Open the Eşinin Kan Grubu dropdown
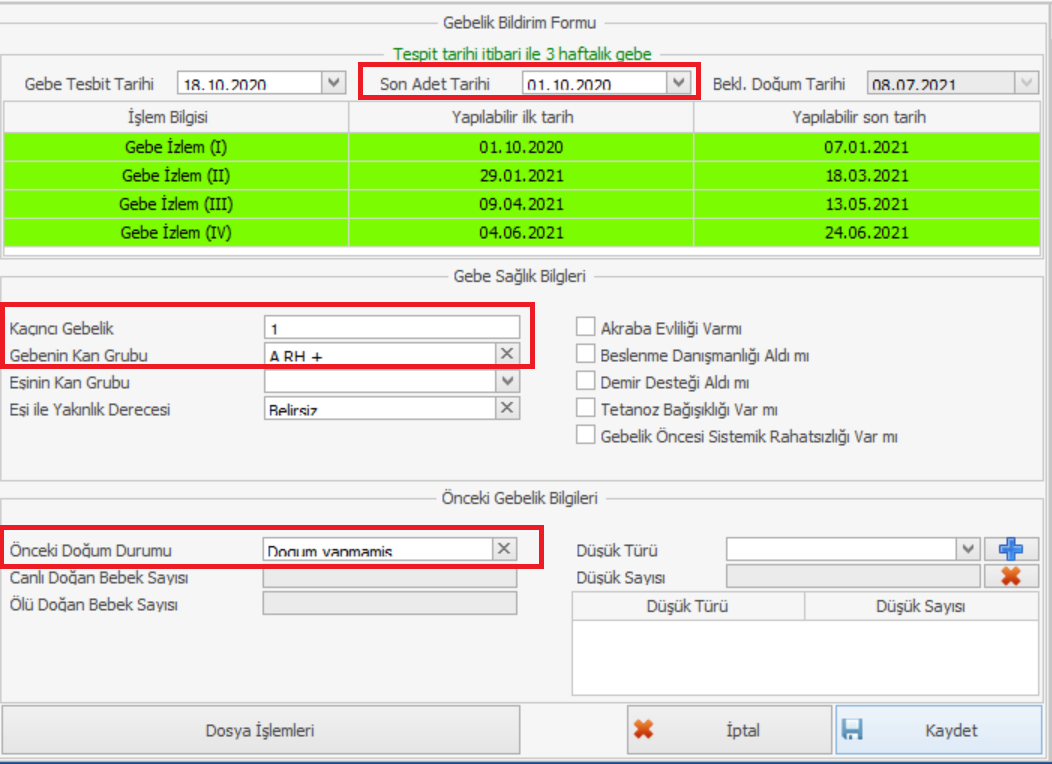Image resolution: width=1052 pixels, height=764 pixels. 508,382
